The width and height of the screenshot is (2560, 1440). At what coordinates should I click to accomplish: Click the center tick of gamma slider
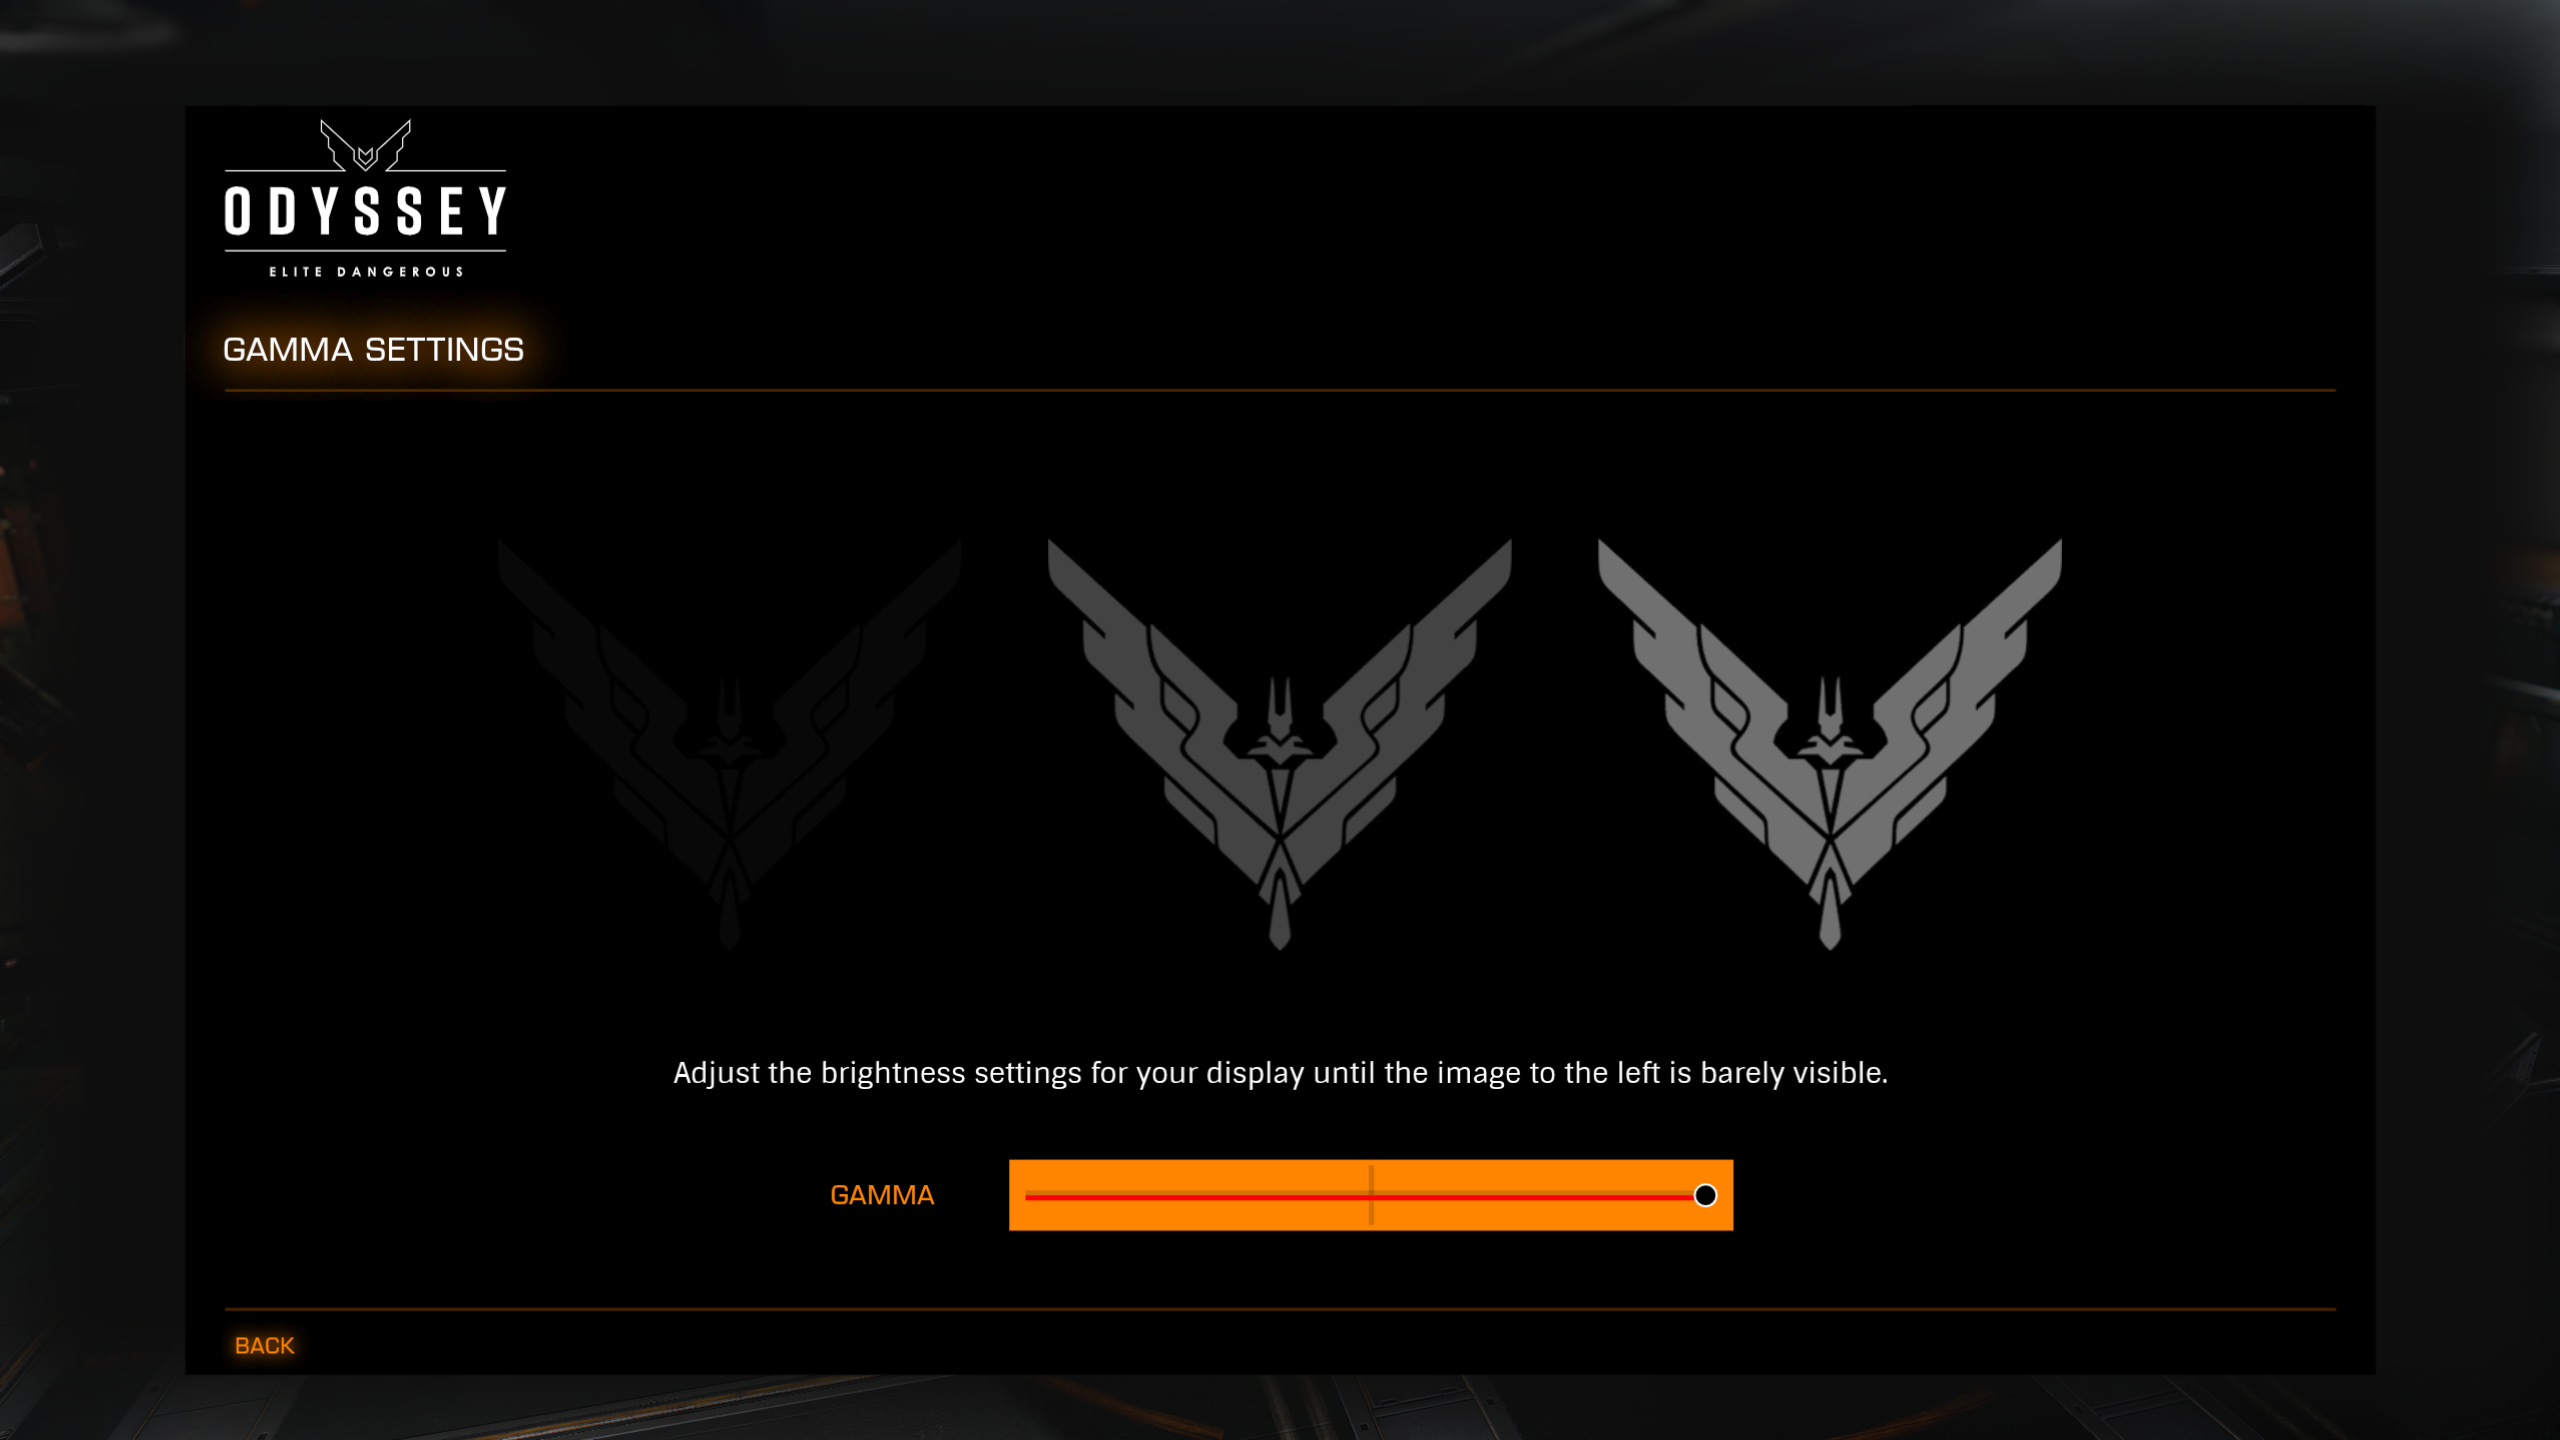pos(1371,1195)
